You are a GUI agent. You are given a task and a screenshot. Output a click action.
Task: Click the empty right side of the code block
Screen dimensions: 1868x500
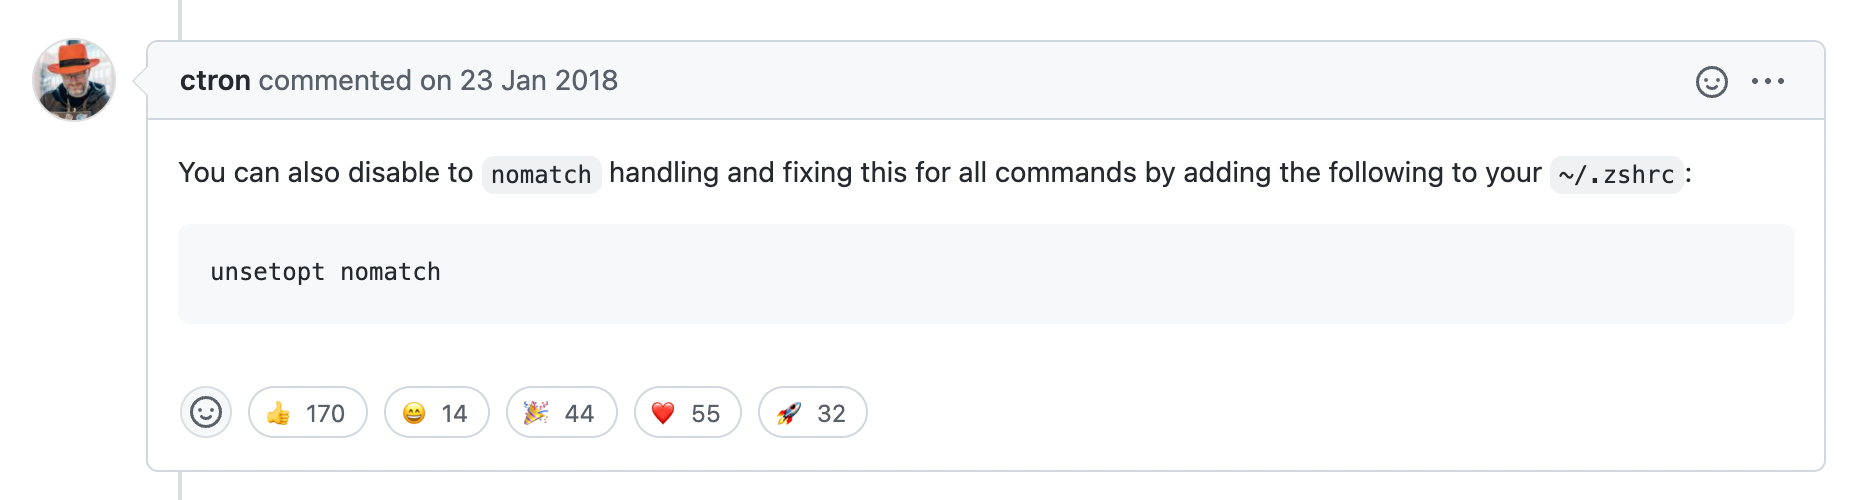[x=1200, y=273]
